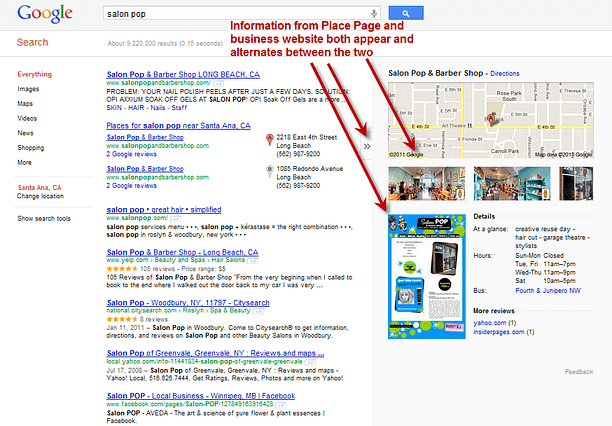Click the Google logo
612x426 pixels.
click(45, 14)
